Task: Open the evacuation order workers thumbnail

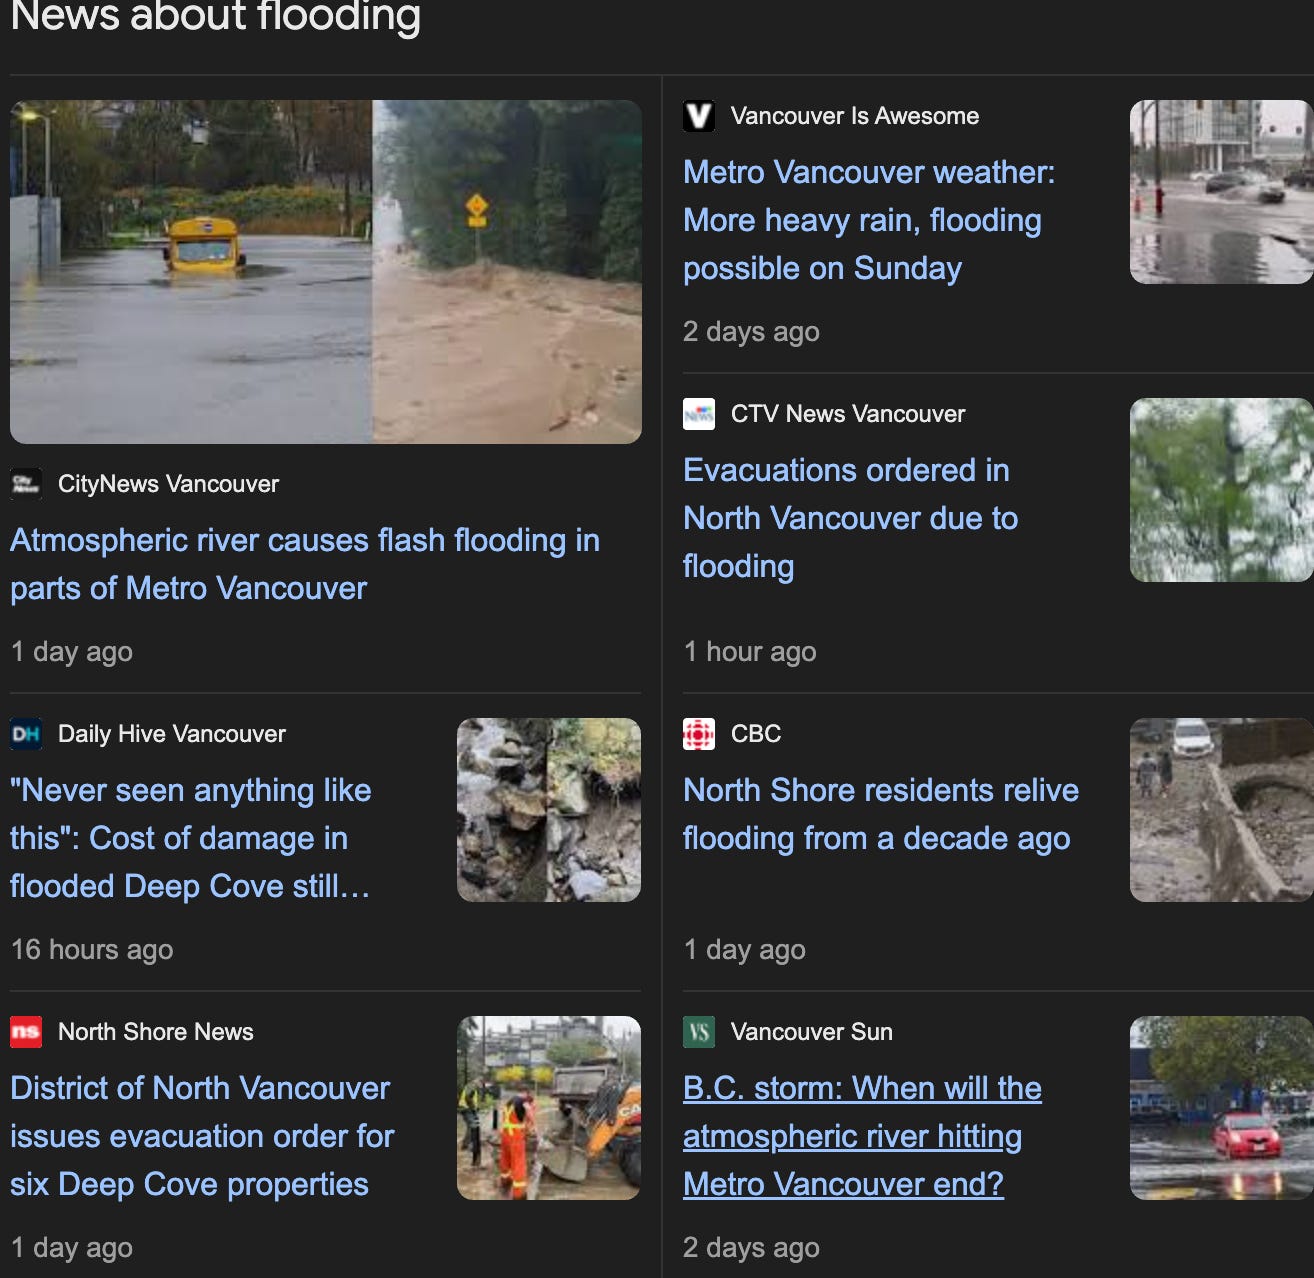Action: point(549,1108)
